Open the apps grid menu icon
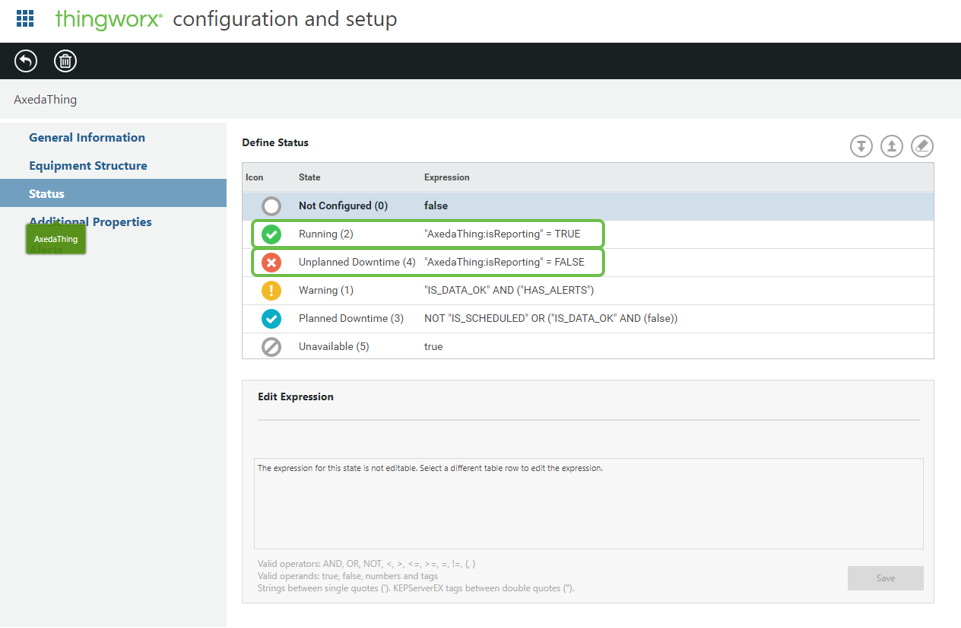 [x=25, y=18]
